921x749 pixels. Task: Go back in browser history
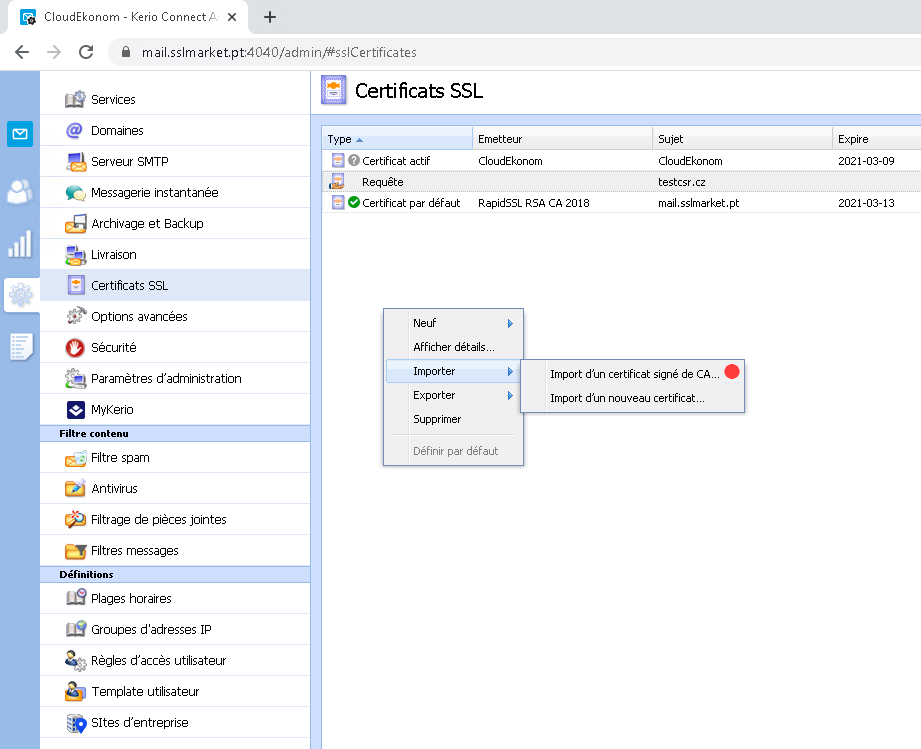click(x=22, y=52)
